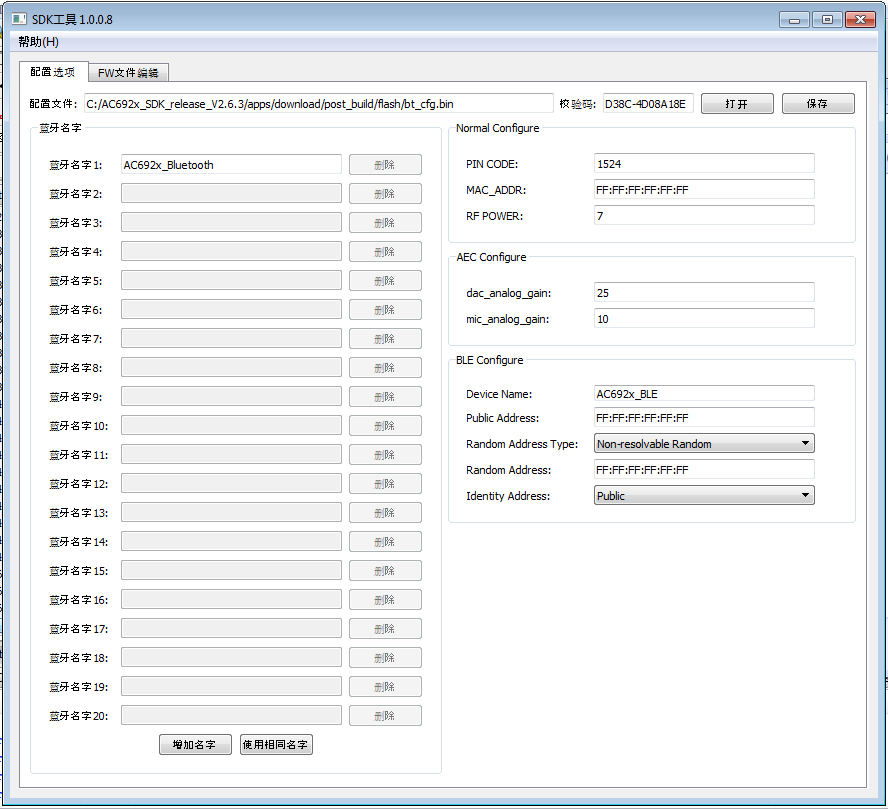Click the SDK tool title bar icon

[x=19, y=20]
